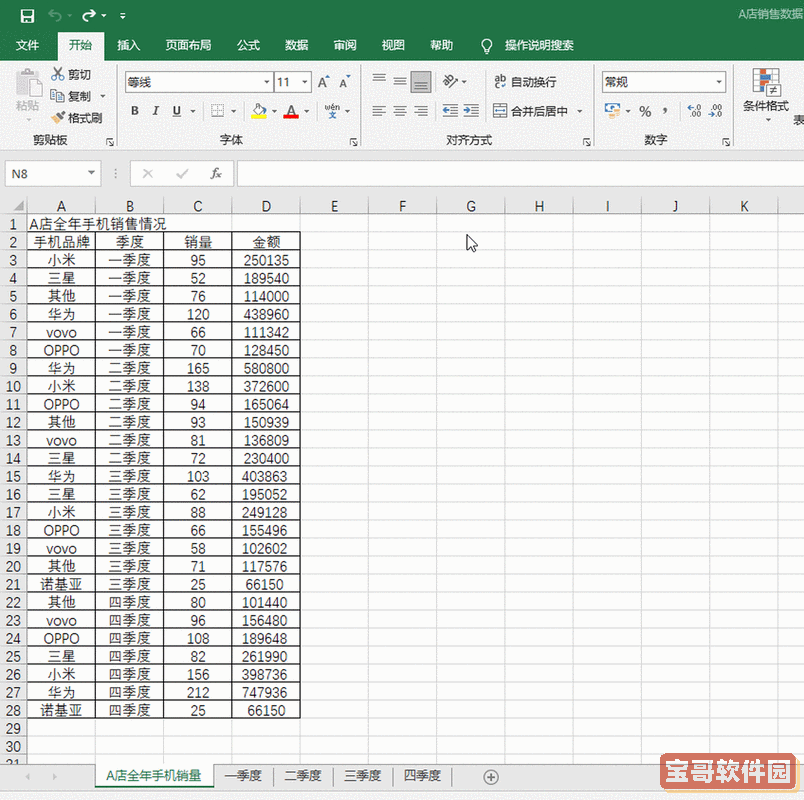Click the phonetic guide (wén) icon
804x800 pixels.
332,111
